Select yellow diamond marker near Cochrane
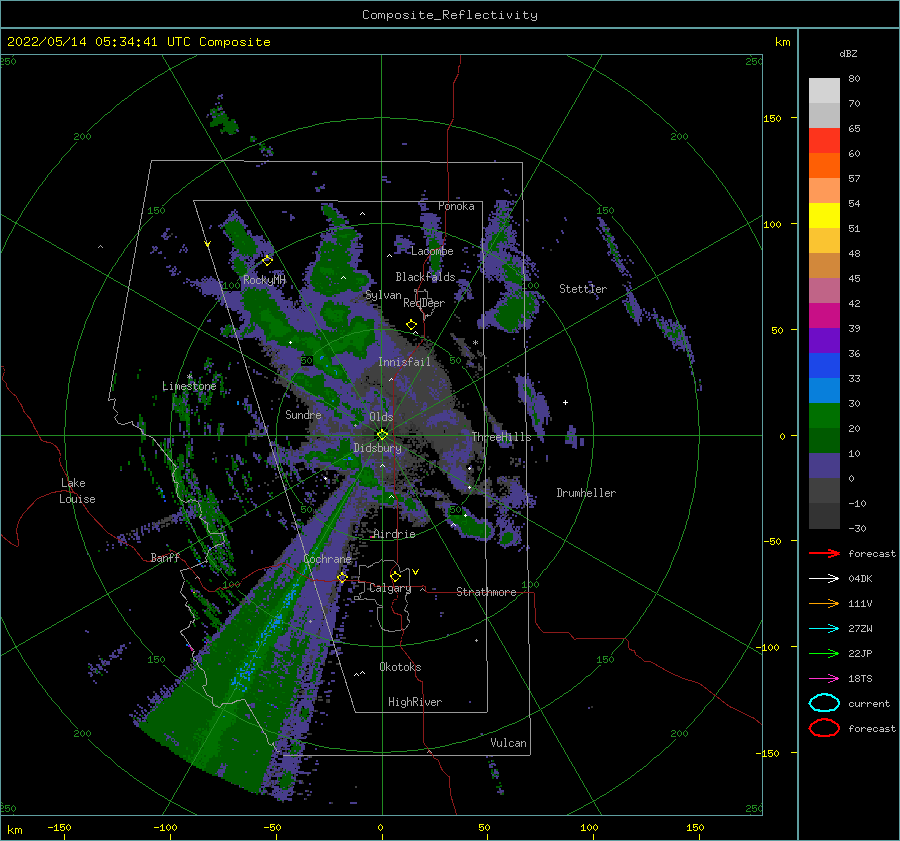 [x=342, y=577]
